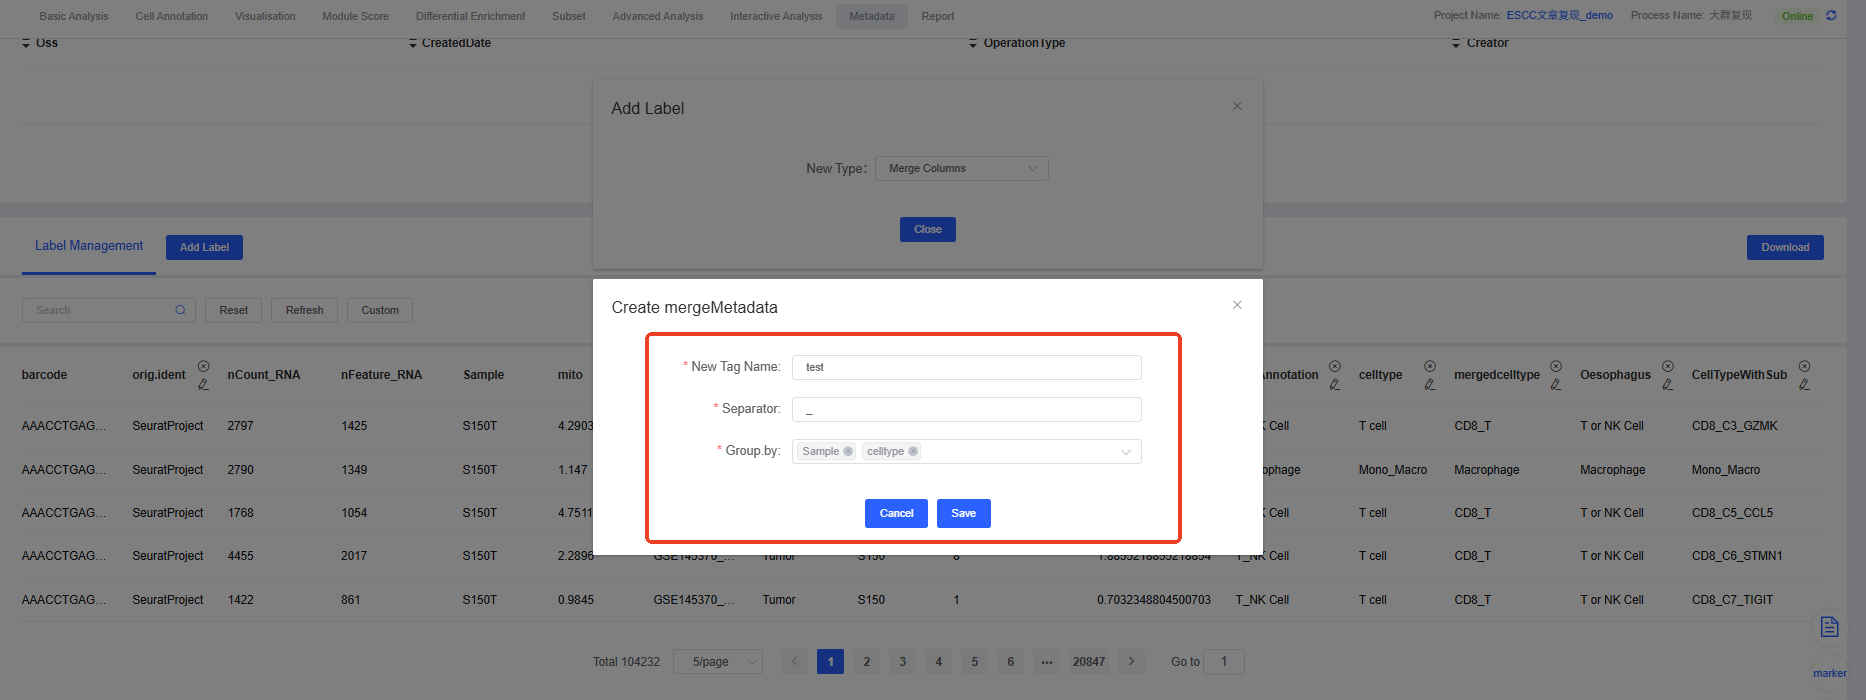Click the New Tag Name input field
The width and height of the screenshot is (1866, 700).
tap(966, 367)
